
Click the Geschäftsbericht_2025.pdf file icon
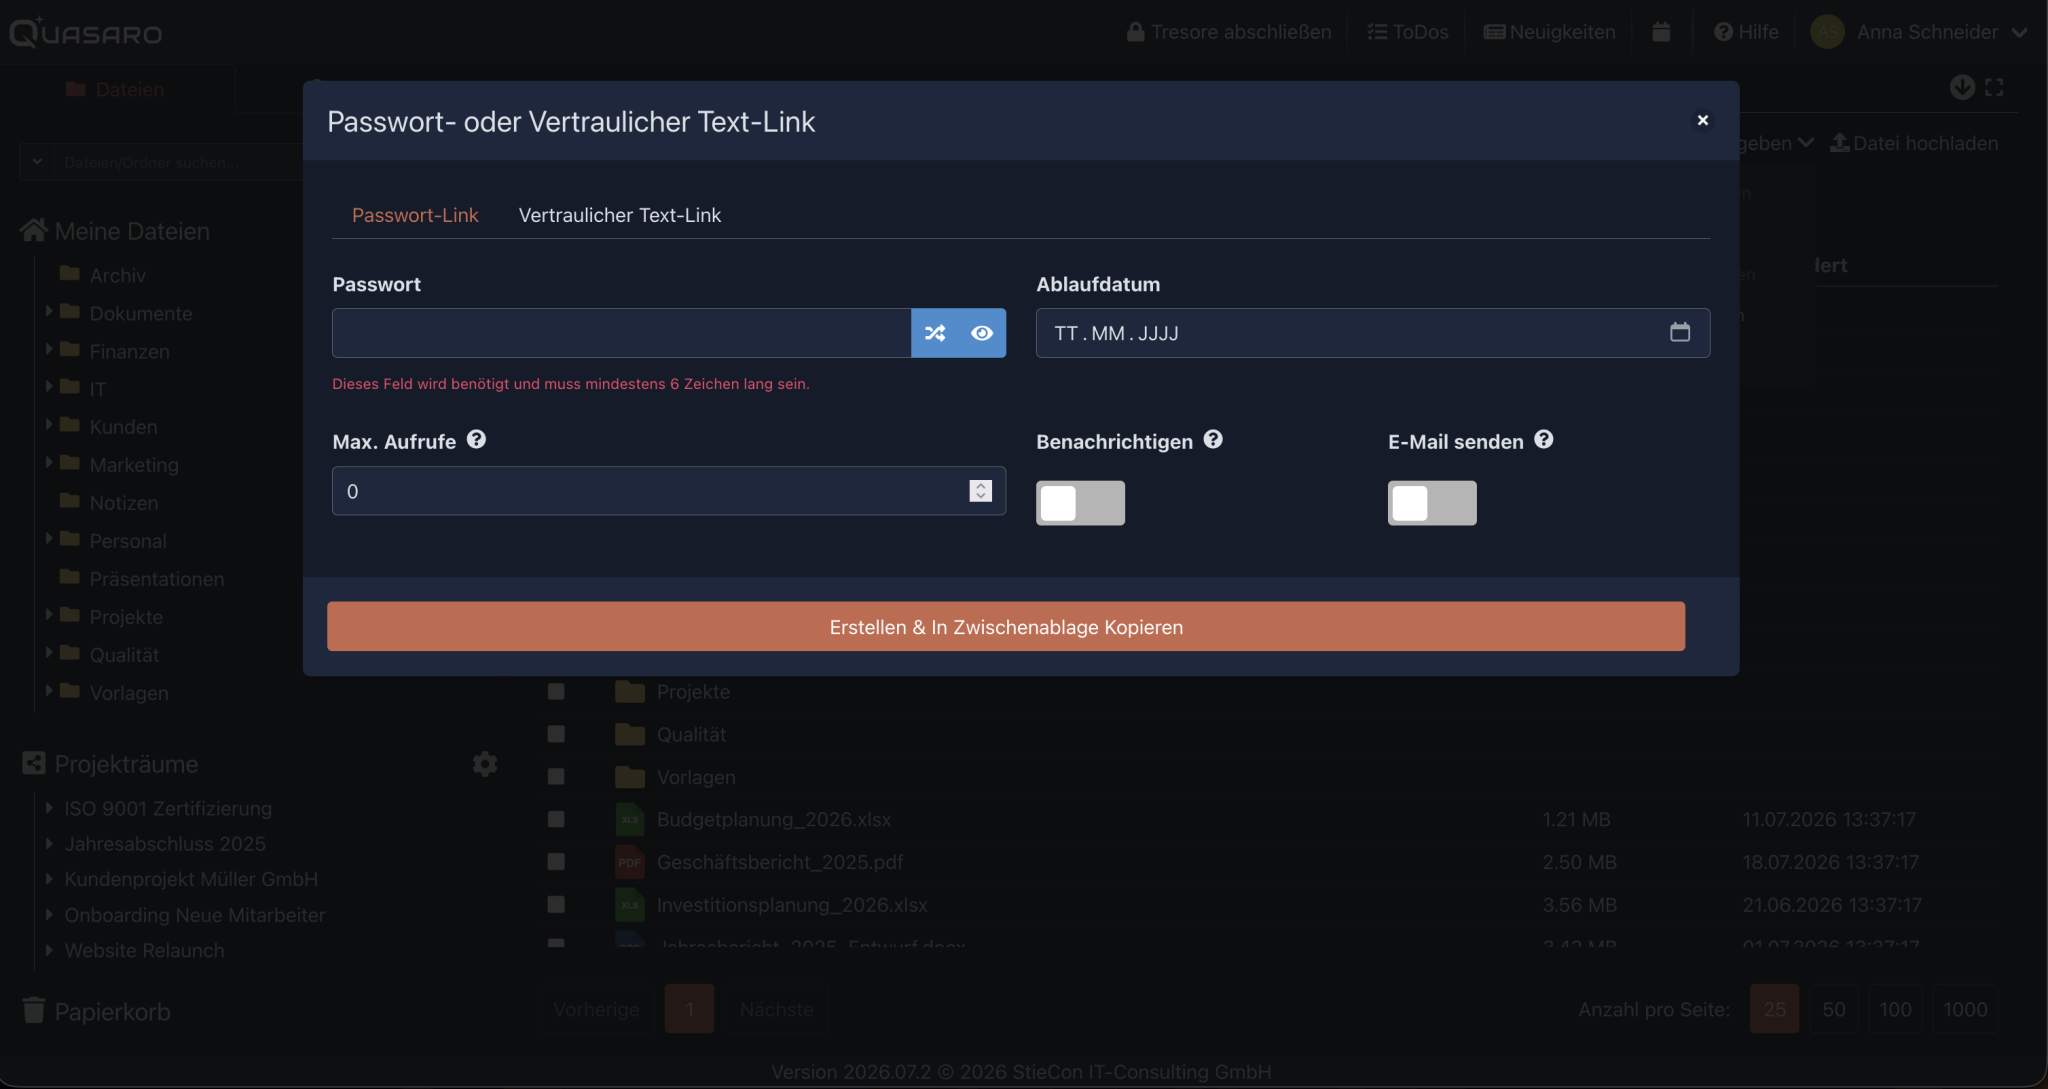click(x=629, y=862)
